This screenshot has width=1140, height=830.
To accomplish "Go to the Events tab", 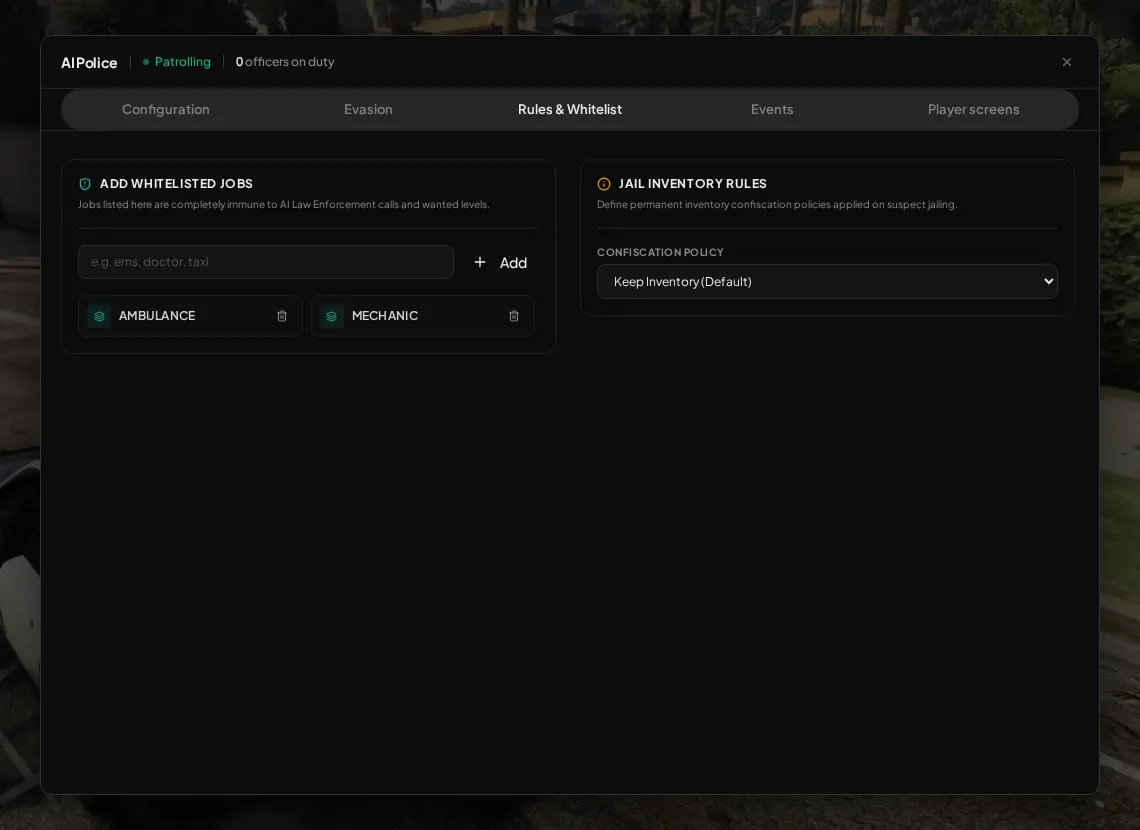I will (x=772, y=110).
